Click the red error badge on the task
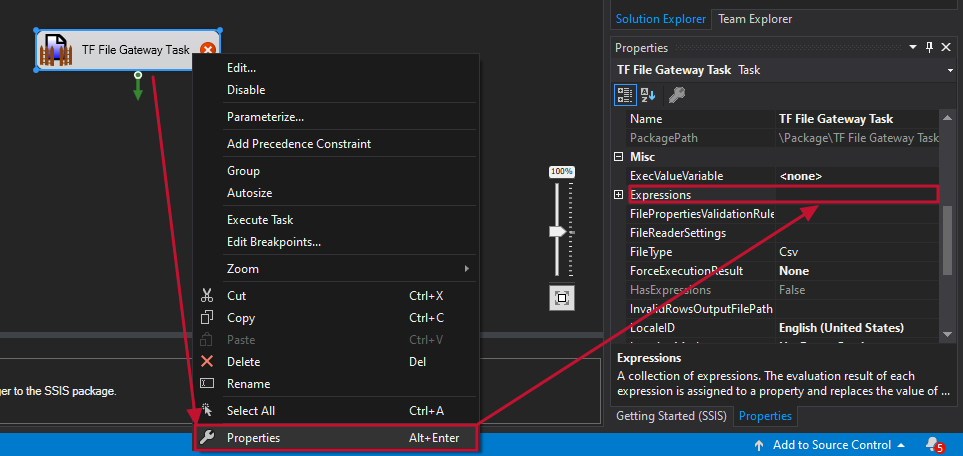Viewport: 963px width, 456px height. 208,50
